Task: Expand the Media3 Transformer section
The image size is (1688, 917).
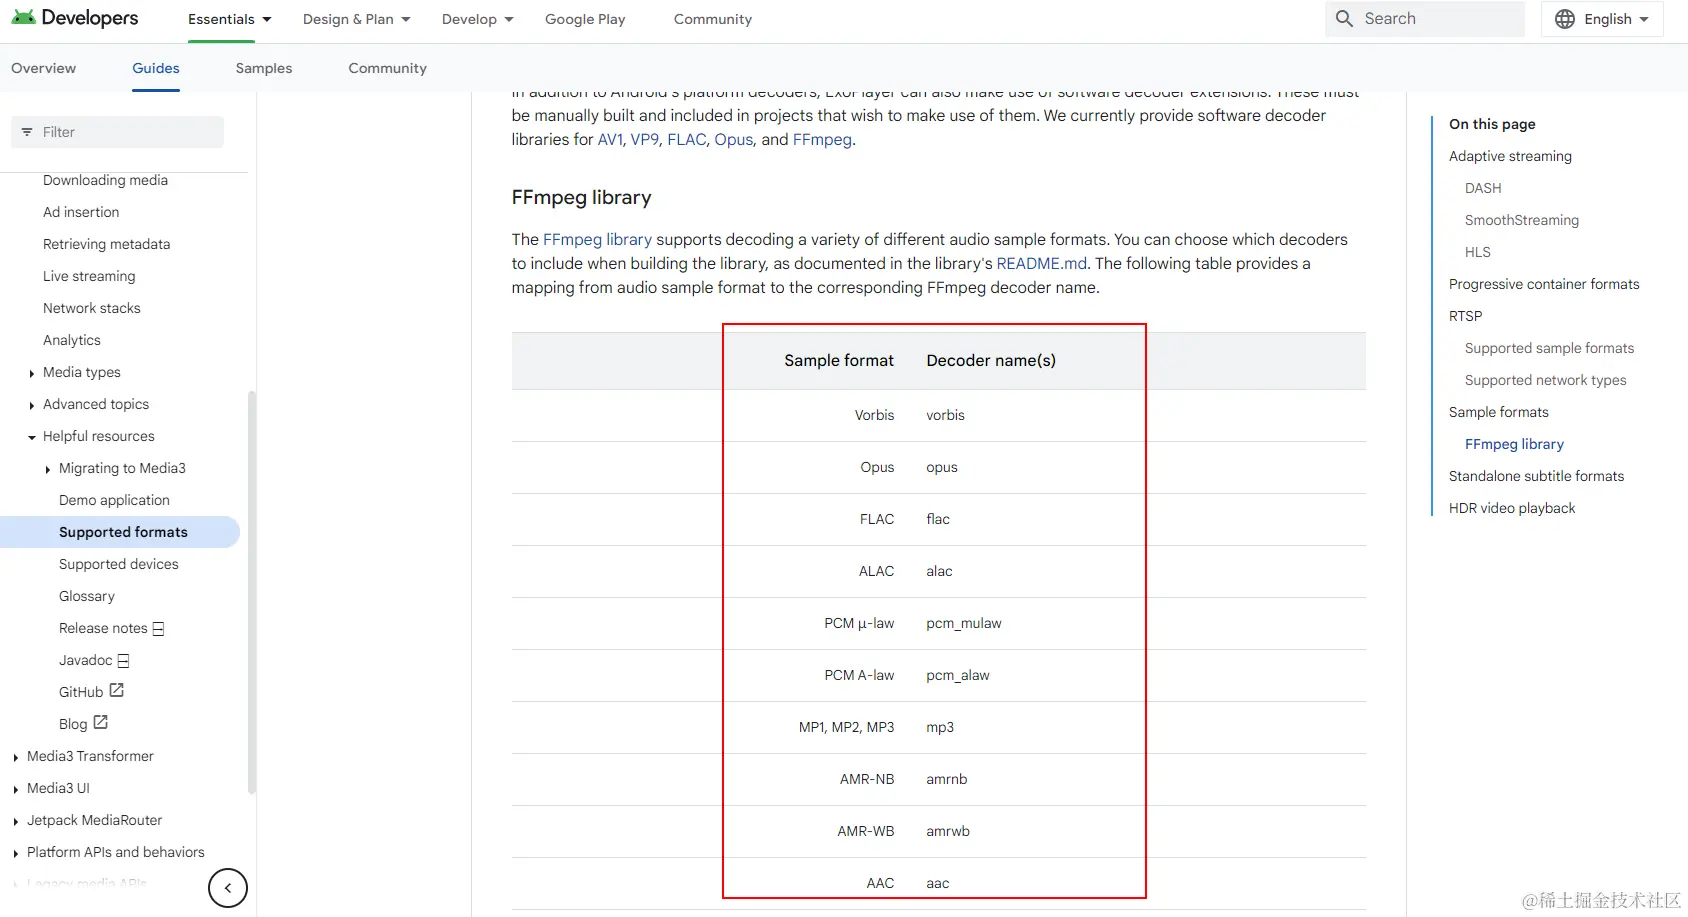Action: click(16, 757)
